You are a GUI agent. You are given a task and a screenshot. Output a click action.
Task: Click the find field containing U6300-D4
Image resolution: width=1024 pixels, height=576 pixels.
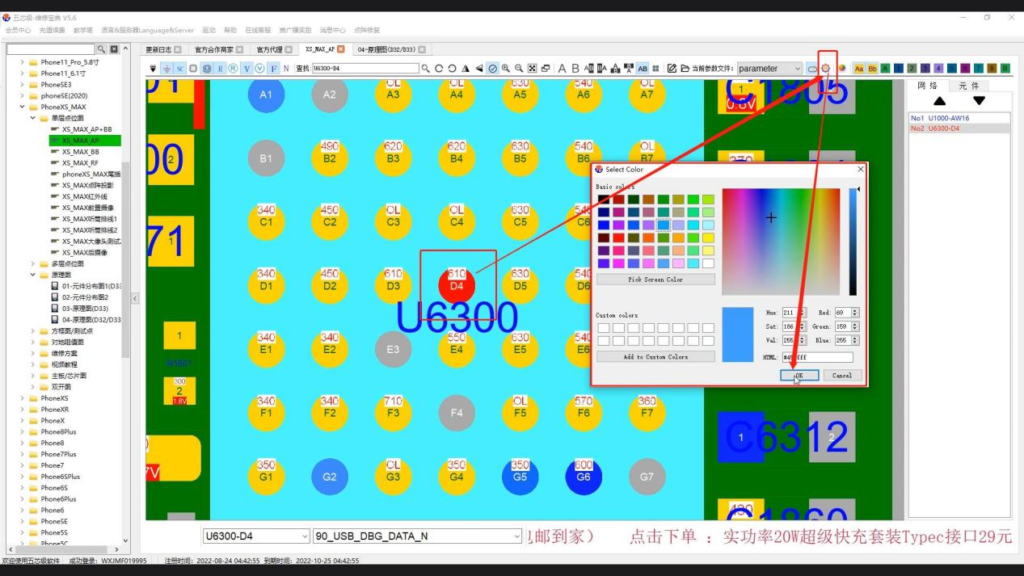click(x=365, y=68)
